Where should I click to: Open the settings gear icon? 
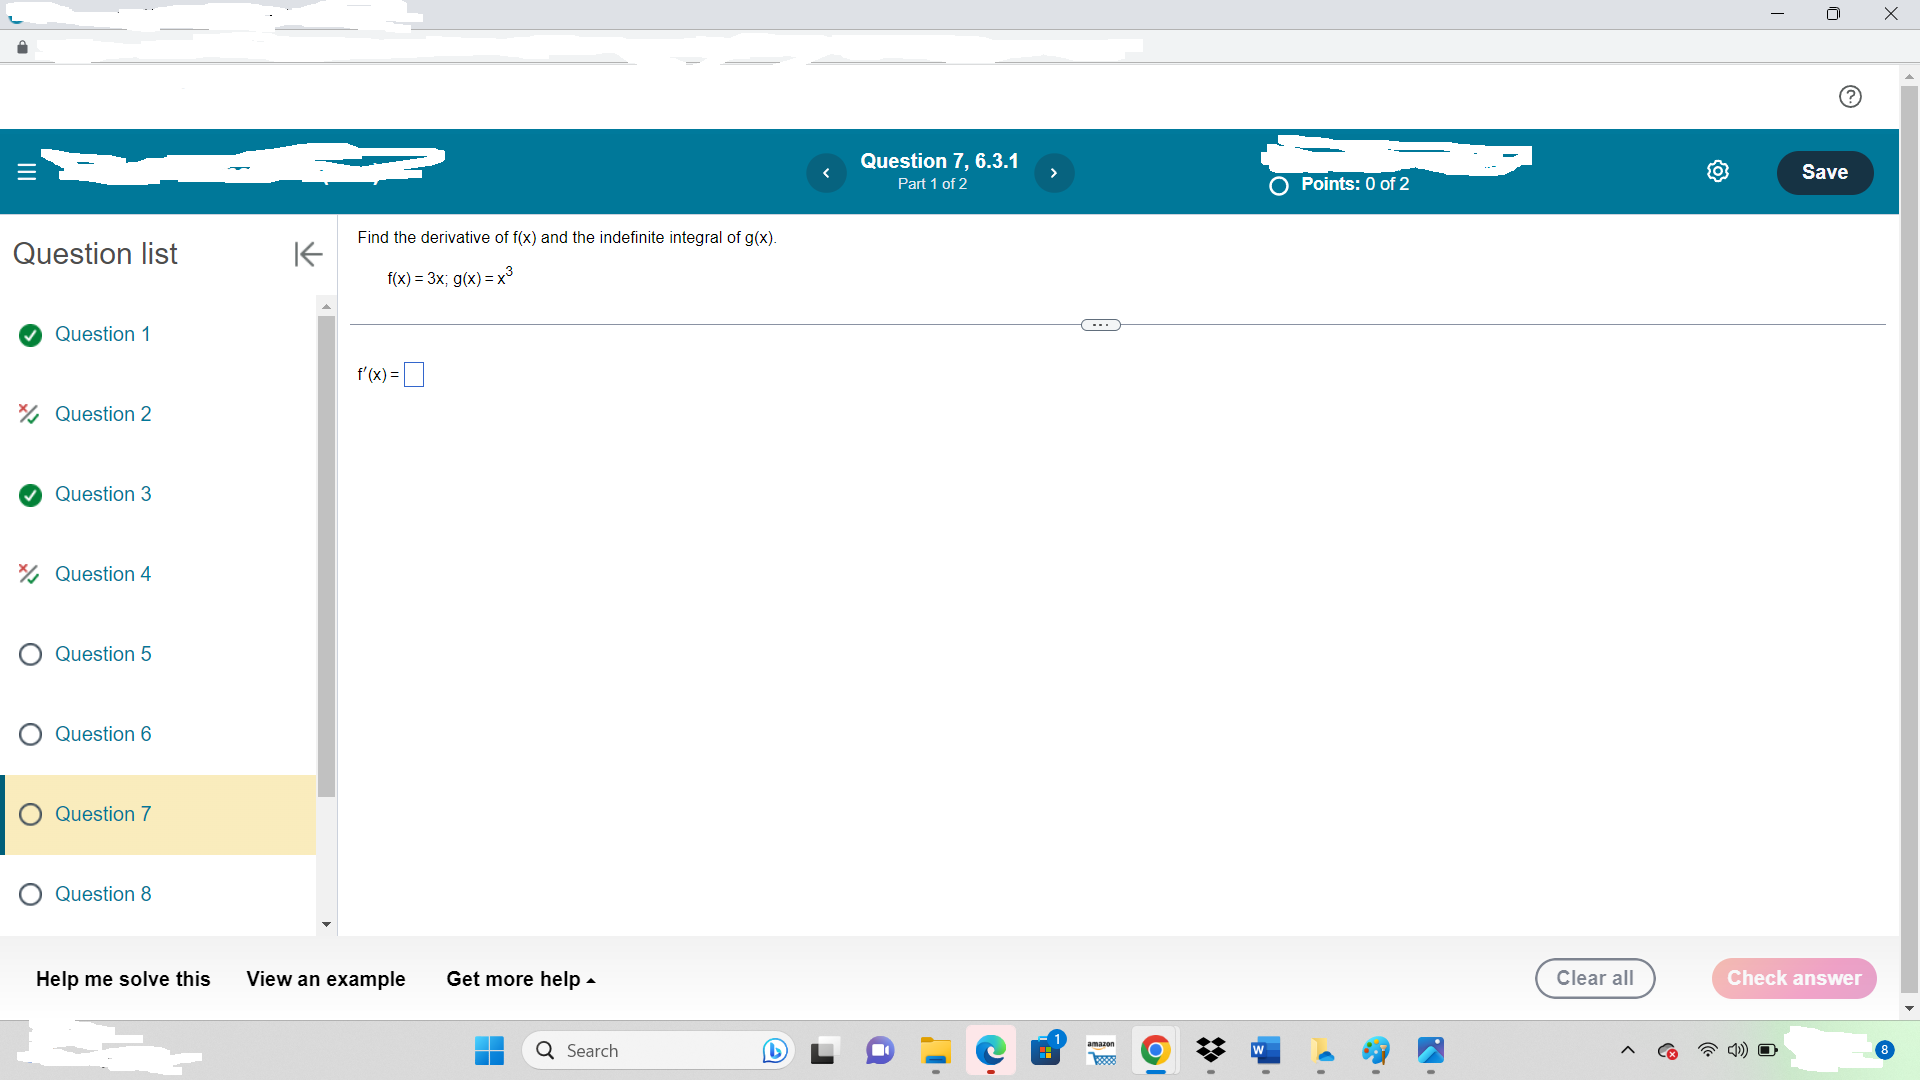pyautogui.click(x=1717, y=172)
